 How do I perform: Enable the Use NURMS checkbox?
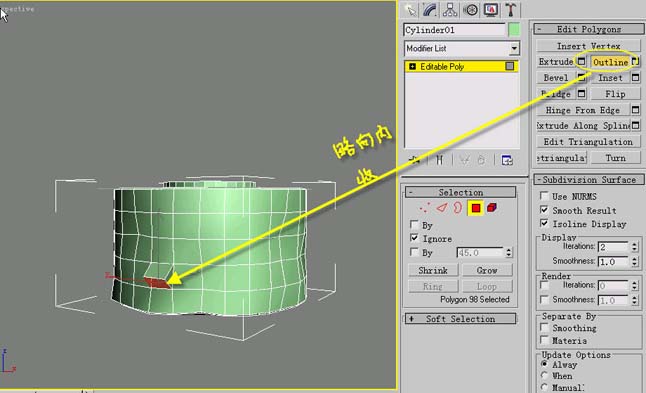point(544,196)
